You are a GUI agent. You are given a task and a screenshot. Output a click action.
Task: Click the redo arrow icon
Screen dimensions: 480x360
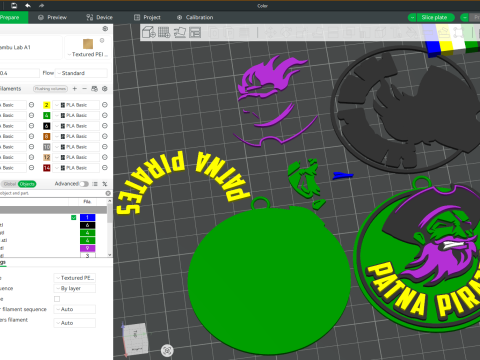pos(41,5)
